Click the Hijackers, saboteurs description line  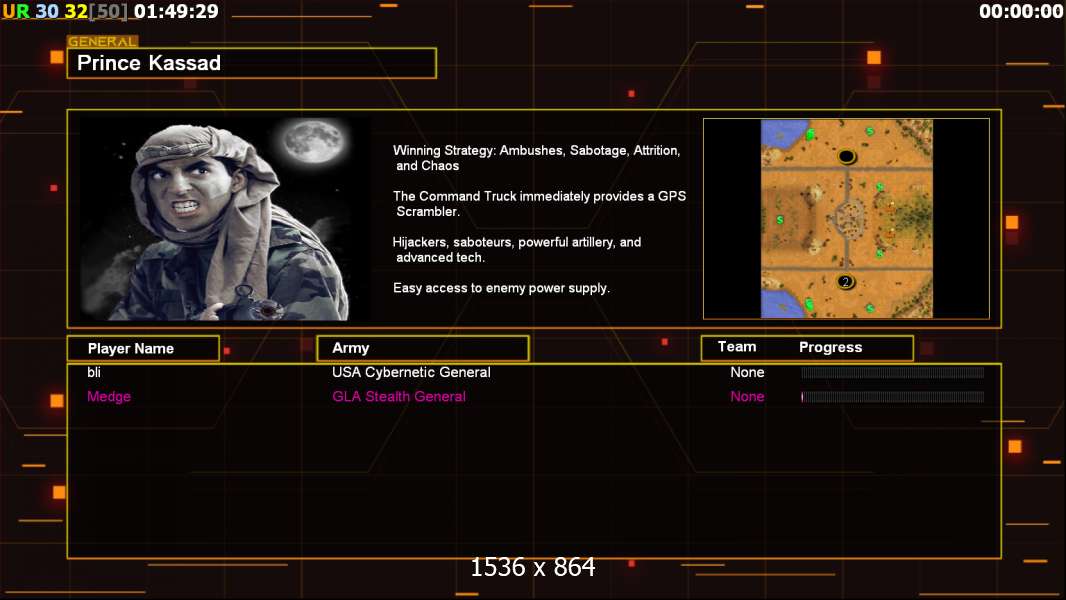[517, 249]
